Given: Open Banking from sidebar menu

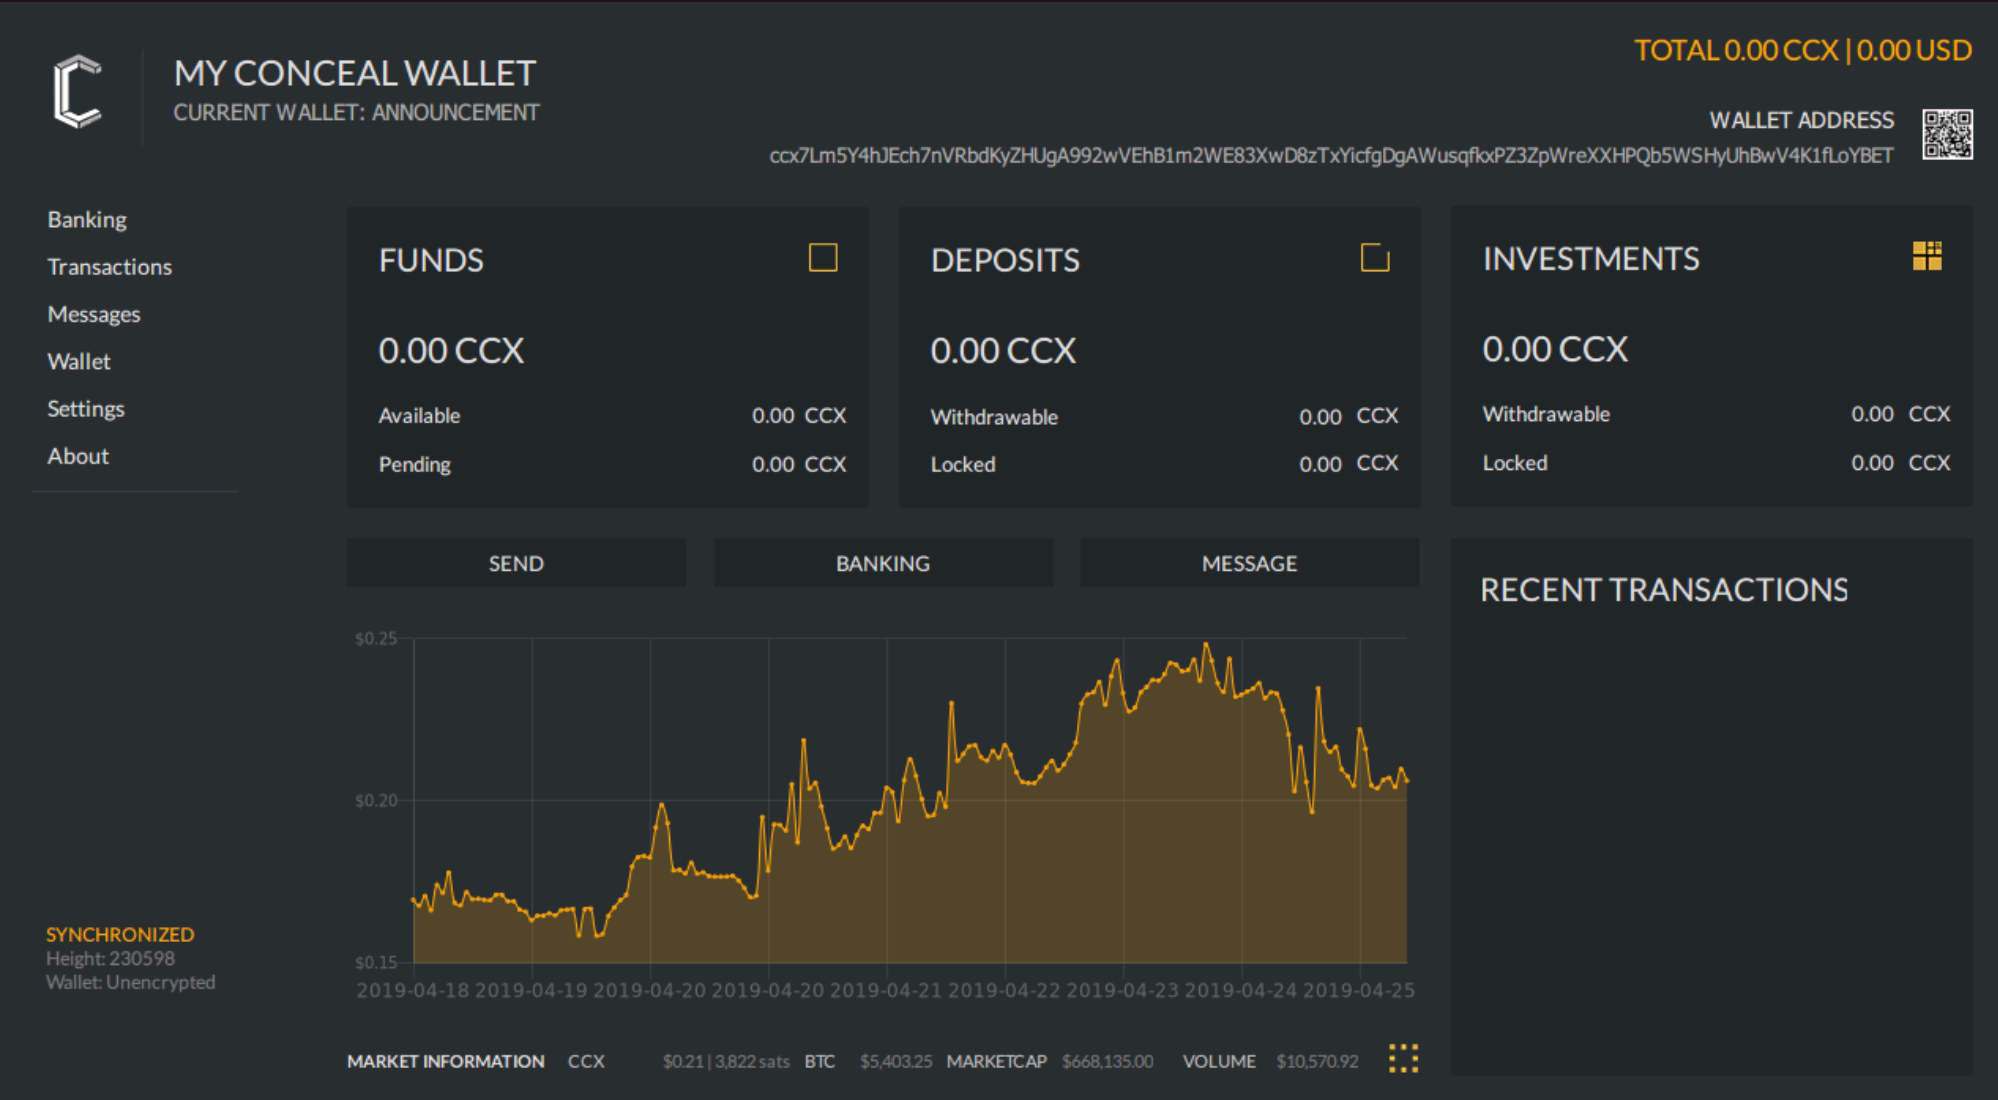Looking at the screenshot, I should click(x=87, y=219).
